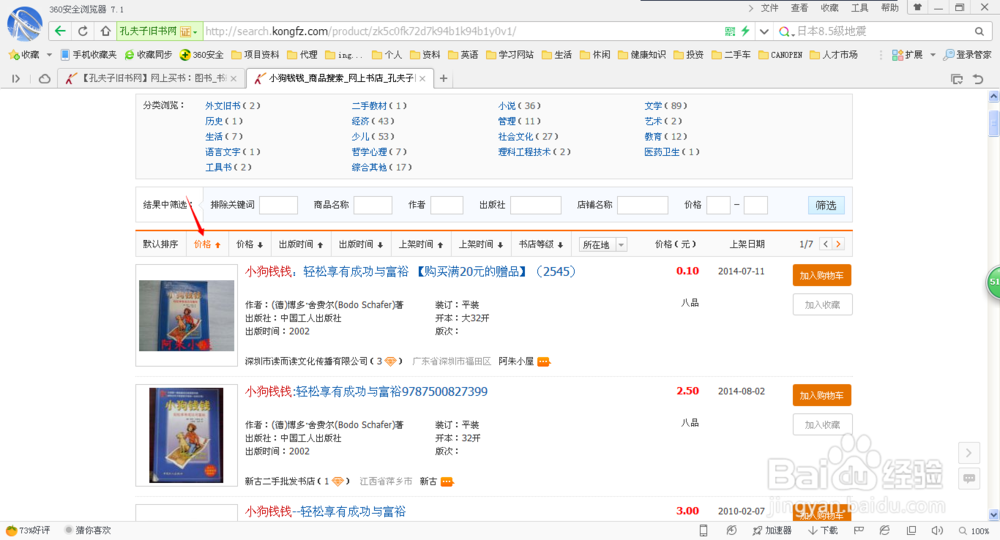
Task: Click 加入收藏 for the 2.50 yuan book
Action: click(x=821, y=425)
